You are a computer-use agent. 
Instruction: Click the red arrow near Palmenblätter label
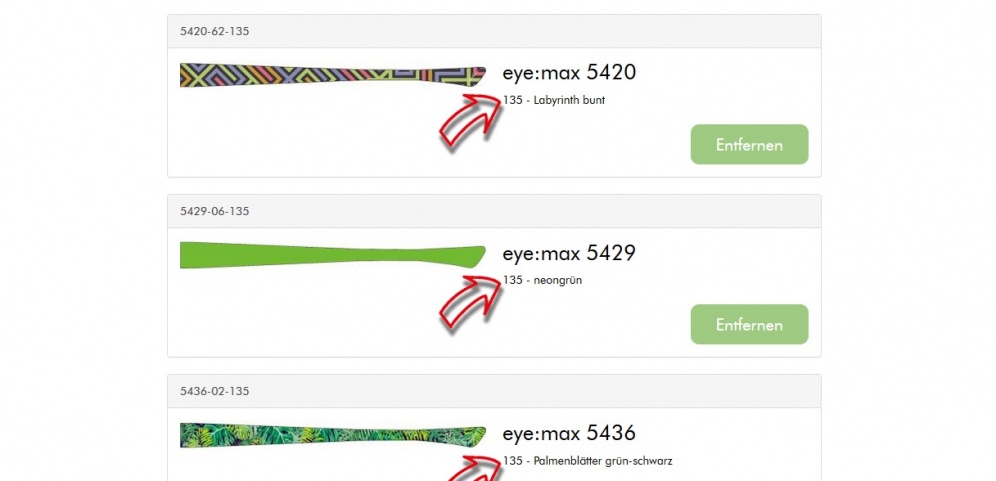pos(471,468)
